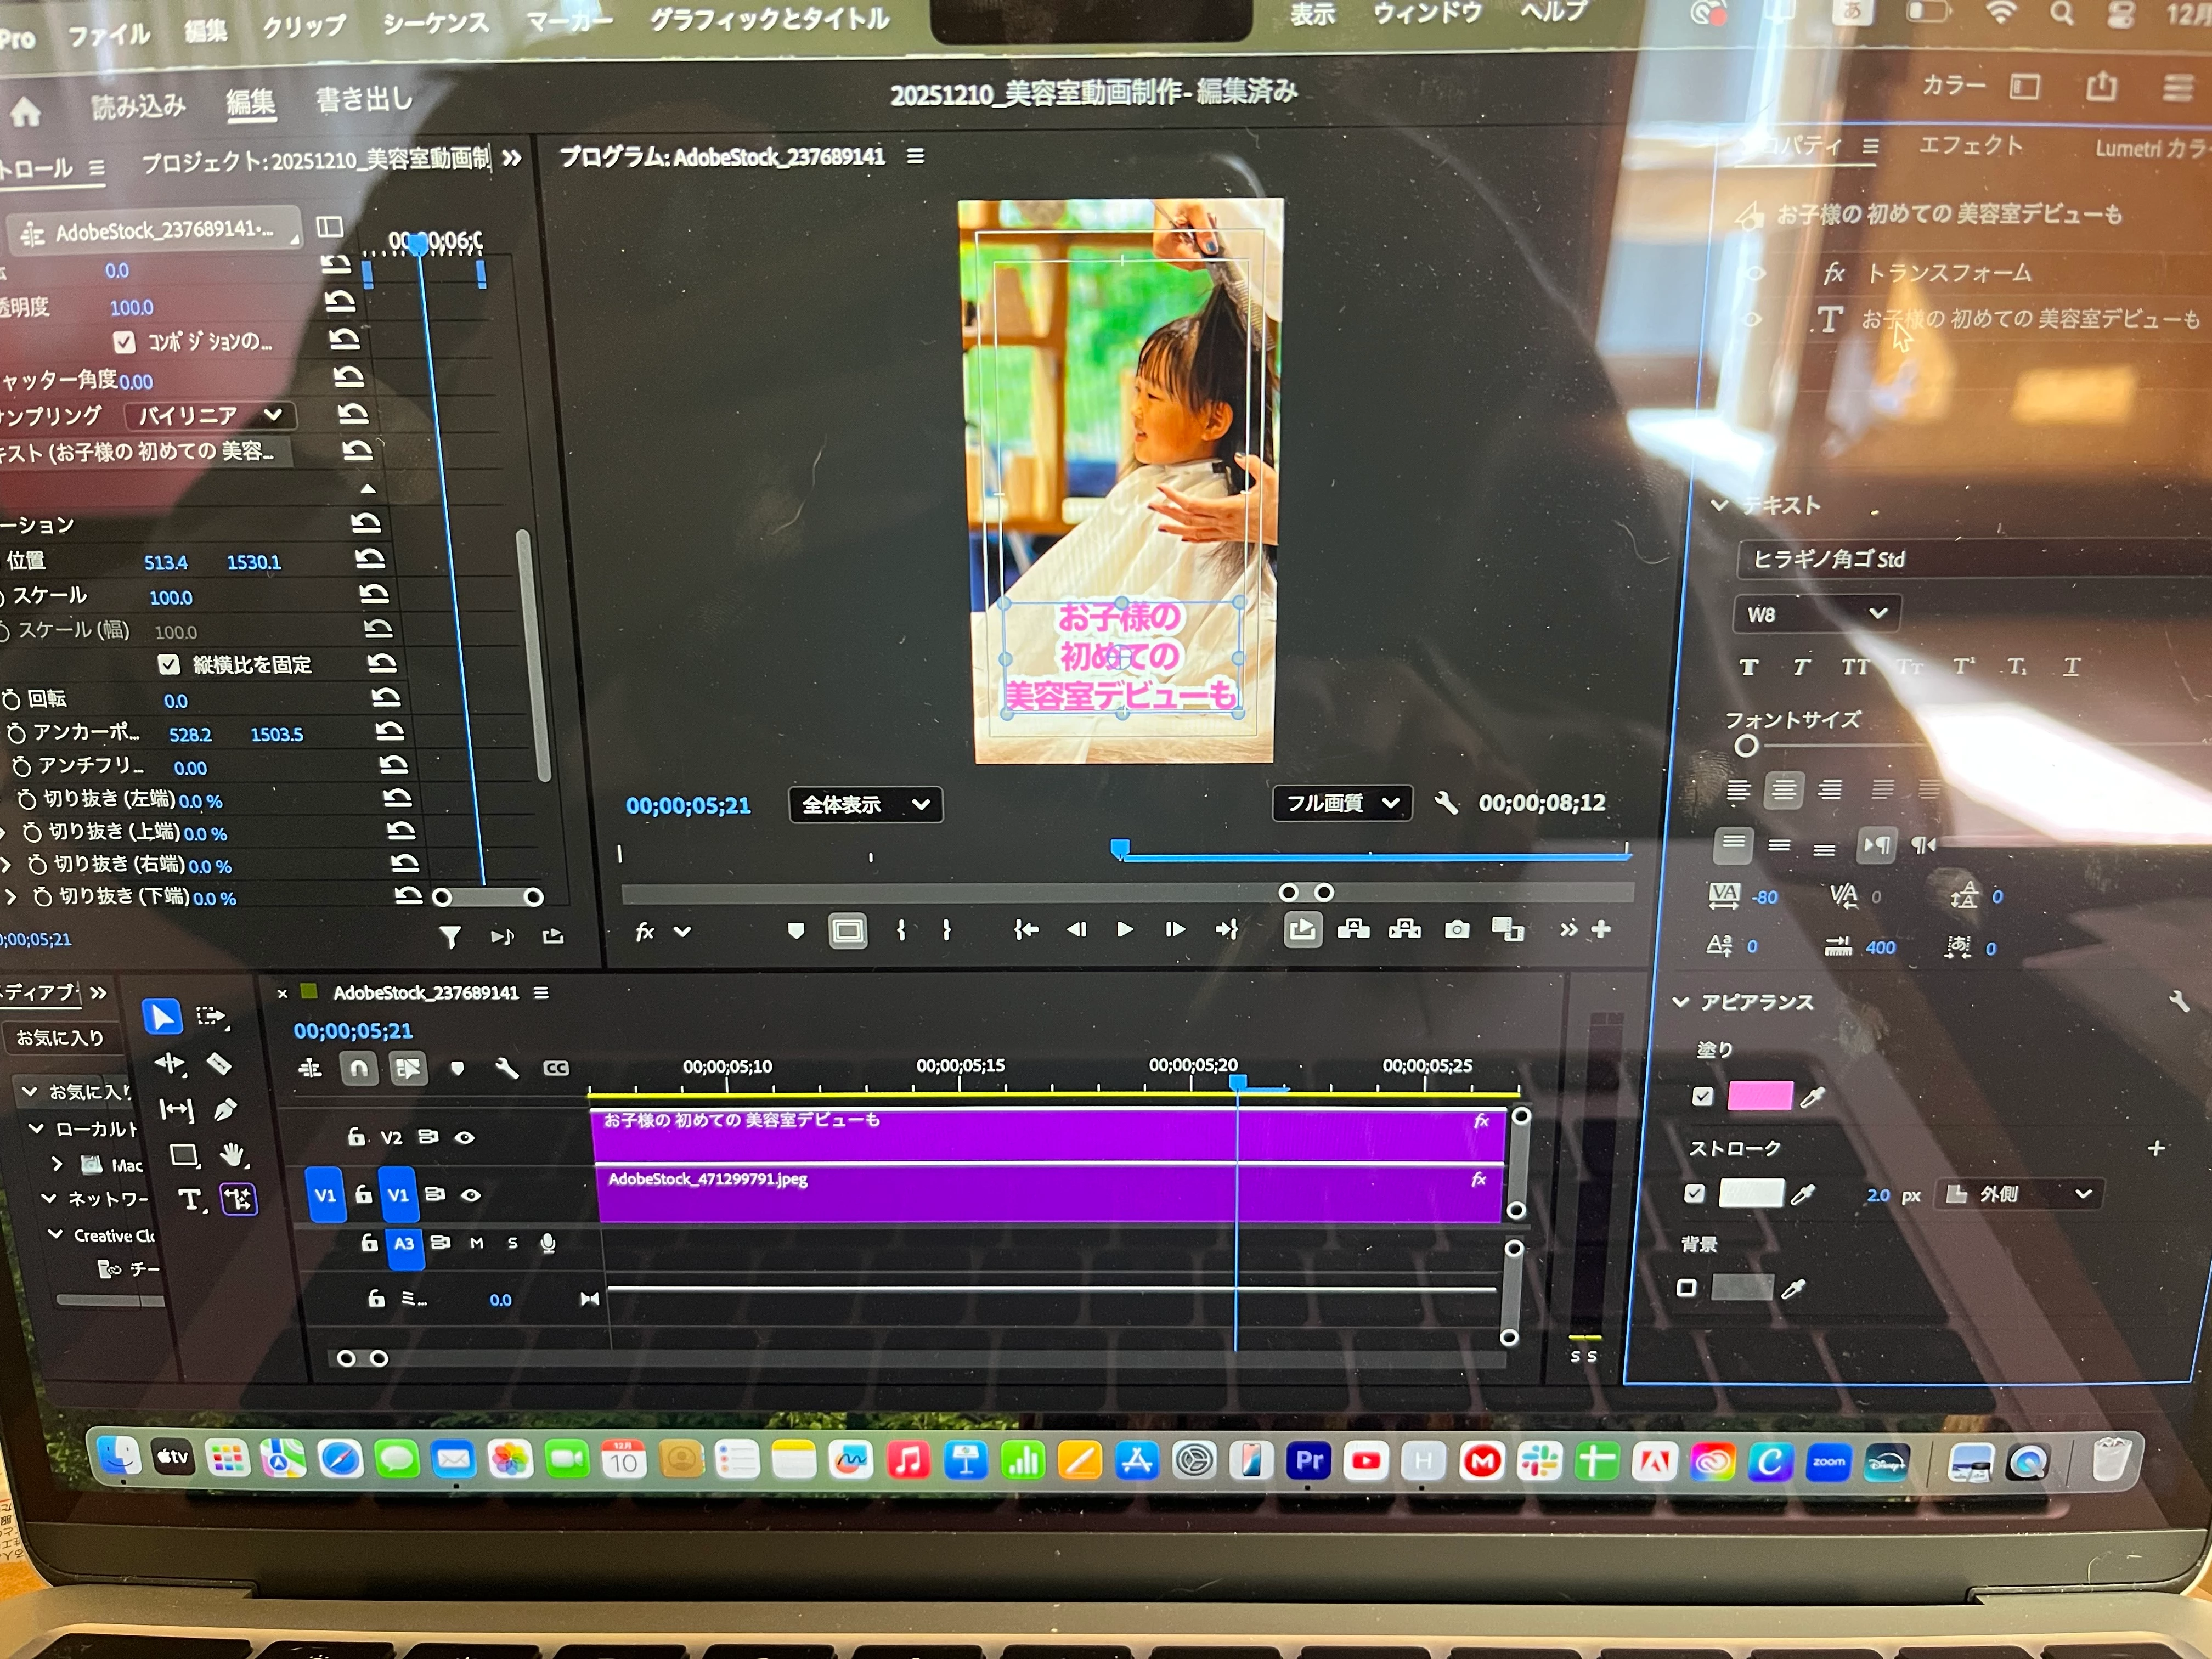Select the Rectangle tool
This screenshot has width=2212, height=1659.
click(184, 1155)
